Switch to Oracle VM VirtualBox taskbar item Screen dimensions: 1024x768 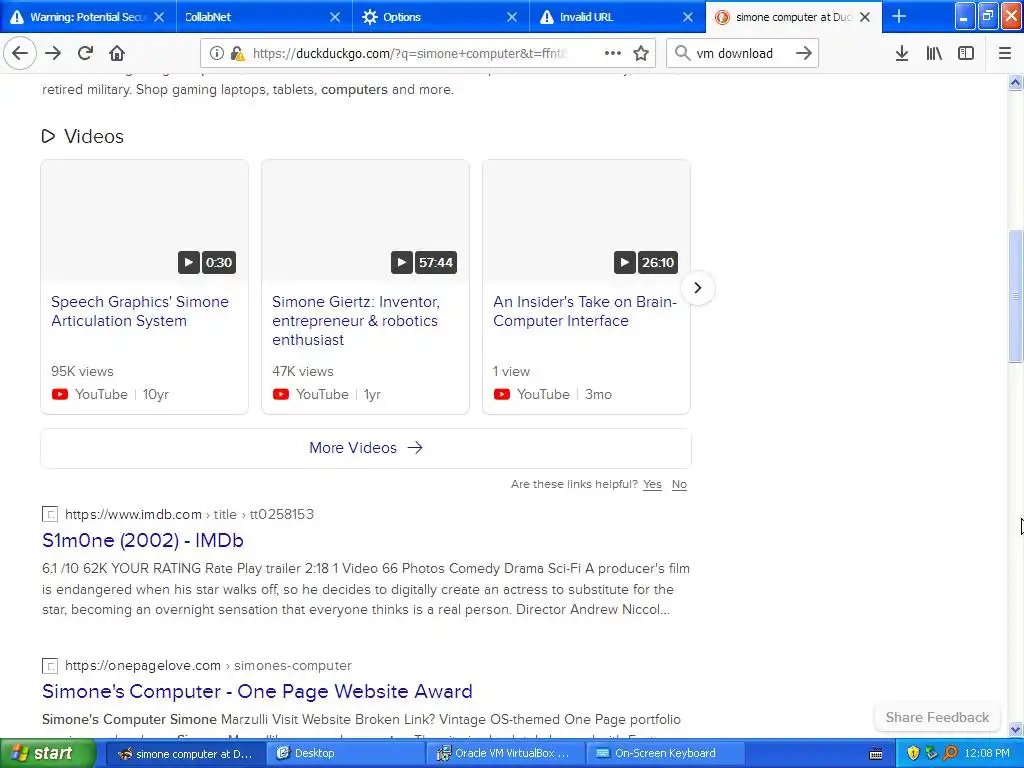tap(503, 754)
